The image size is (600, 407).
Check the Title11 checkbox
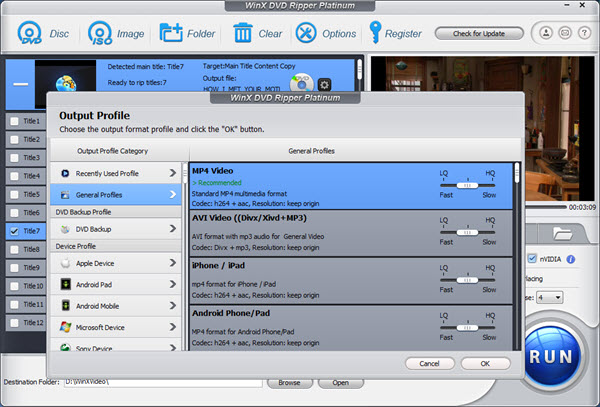14,304
